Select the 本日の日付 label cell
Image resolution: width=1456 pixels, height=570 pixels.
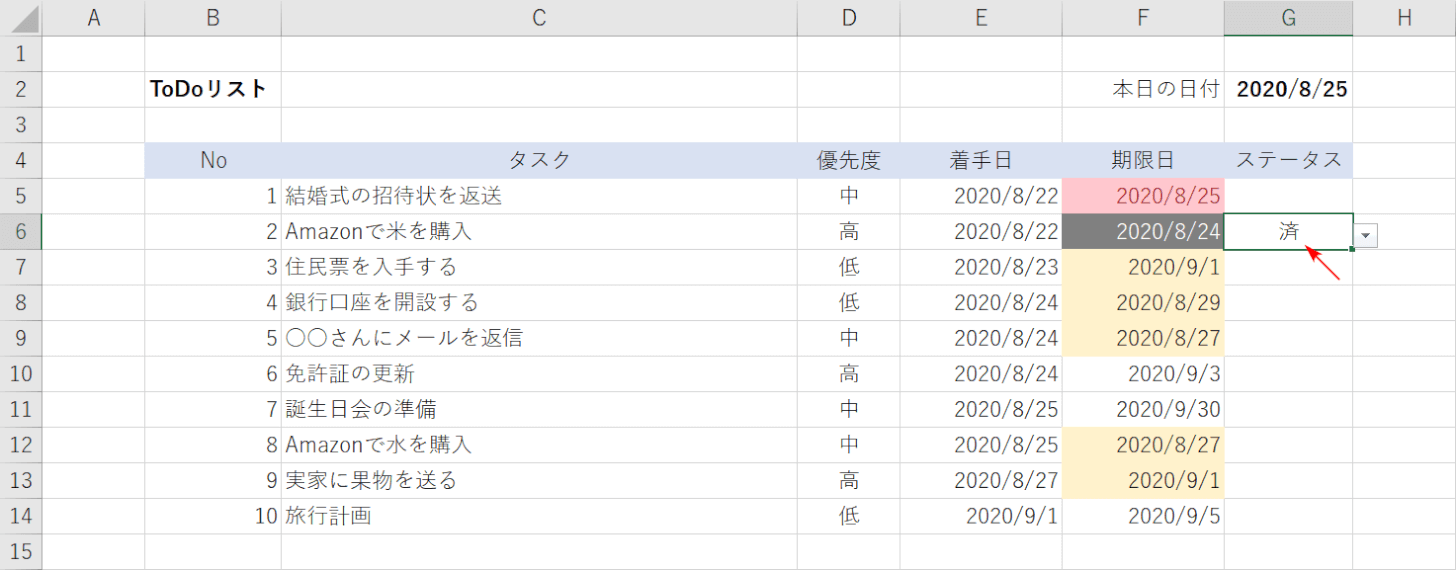(x=1143, y=89)
